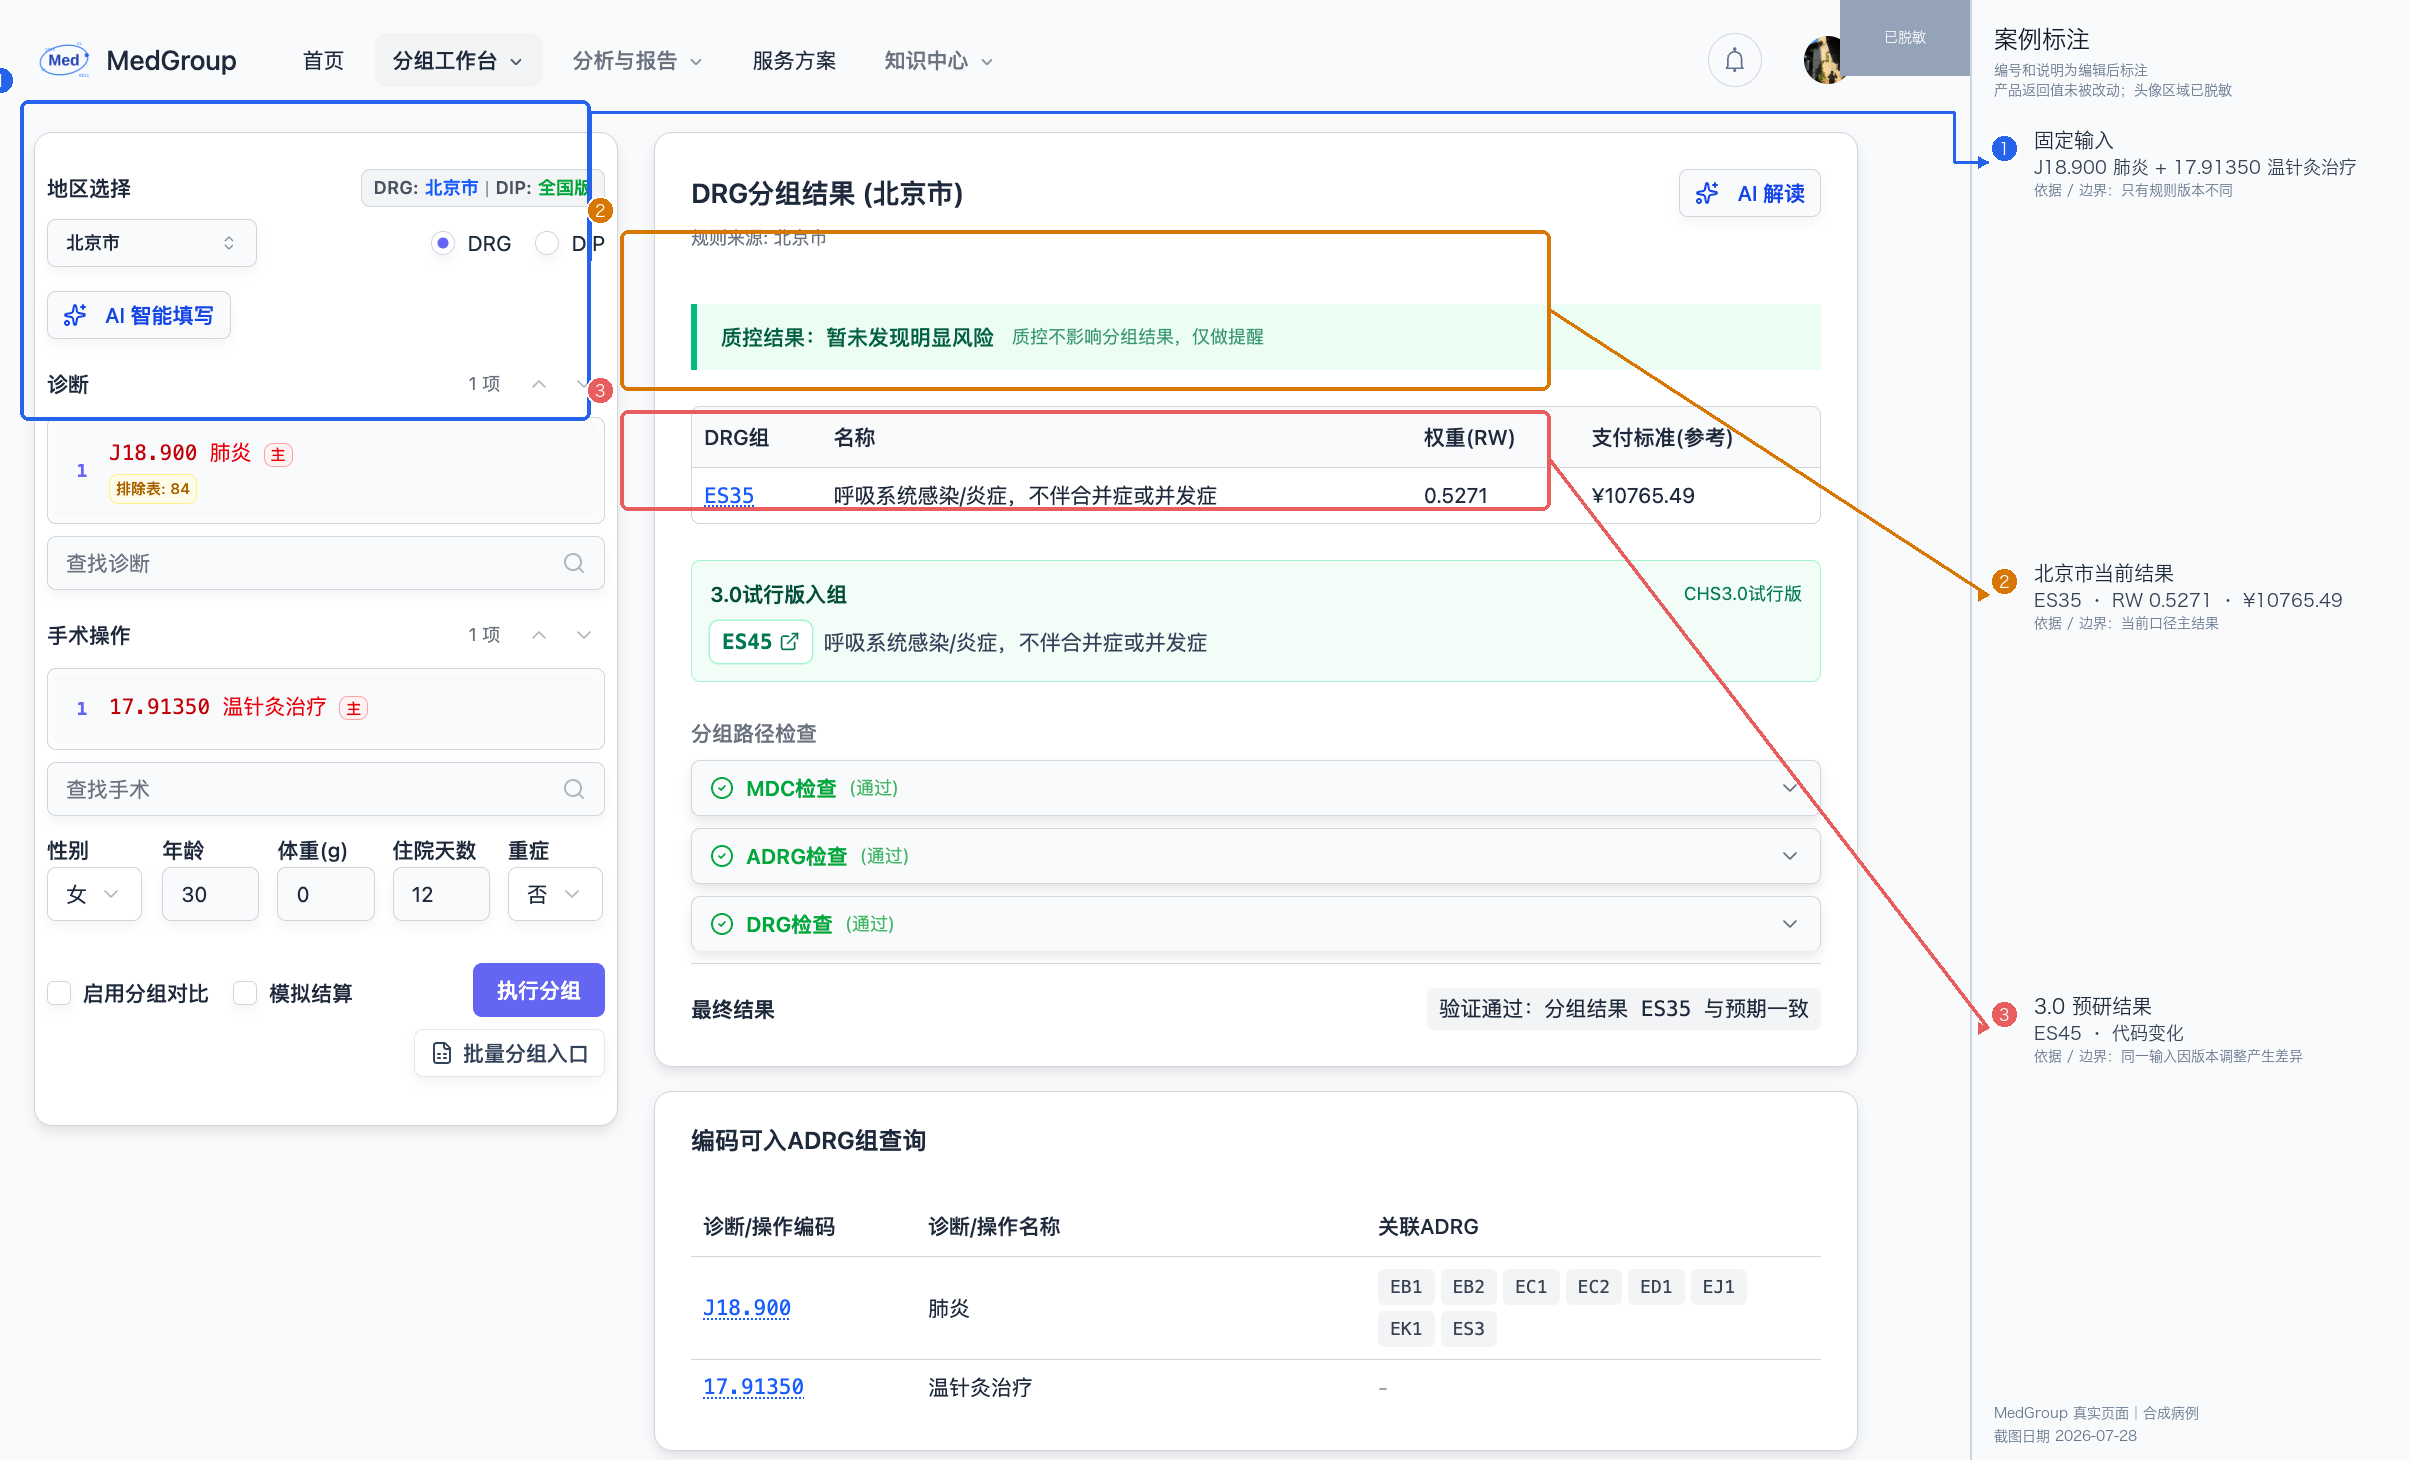
Task: Open the 性别 dropdown showing 女
Action: [x=94, y=894]
